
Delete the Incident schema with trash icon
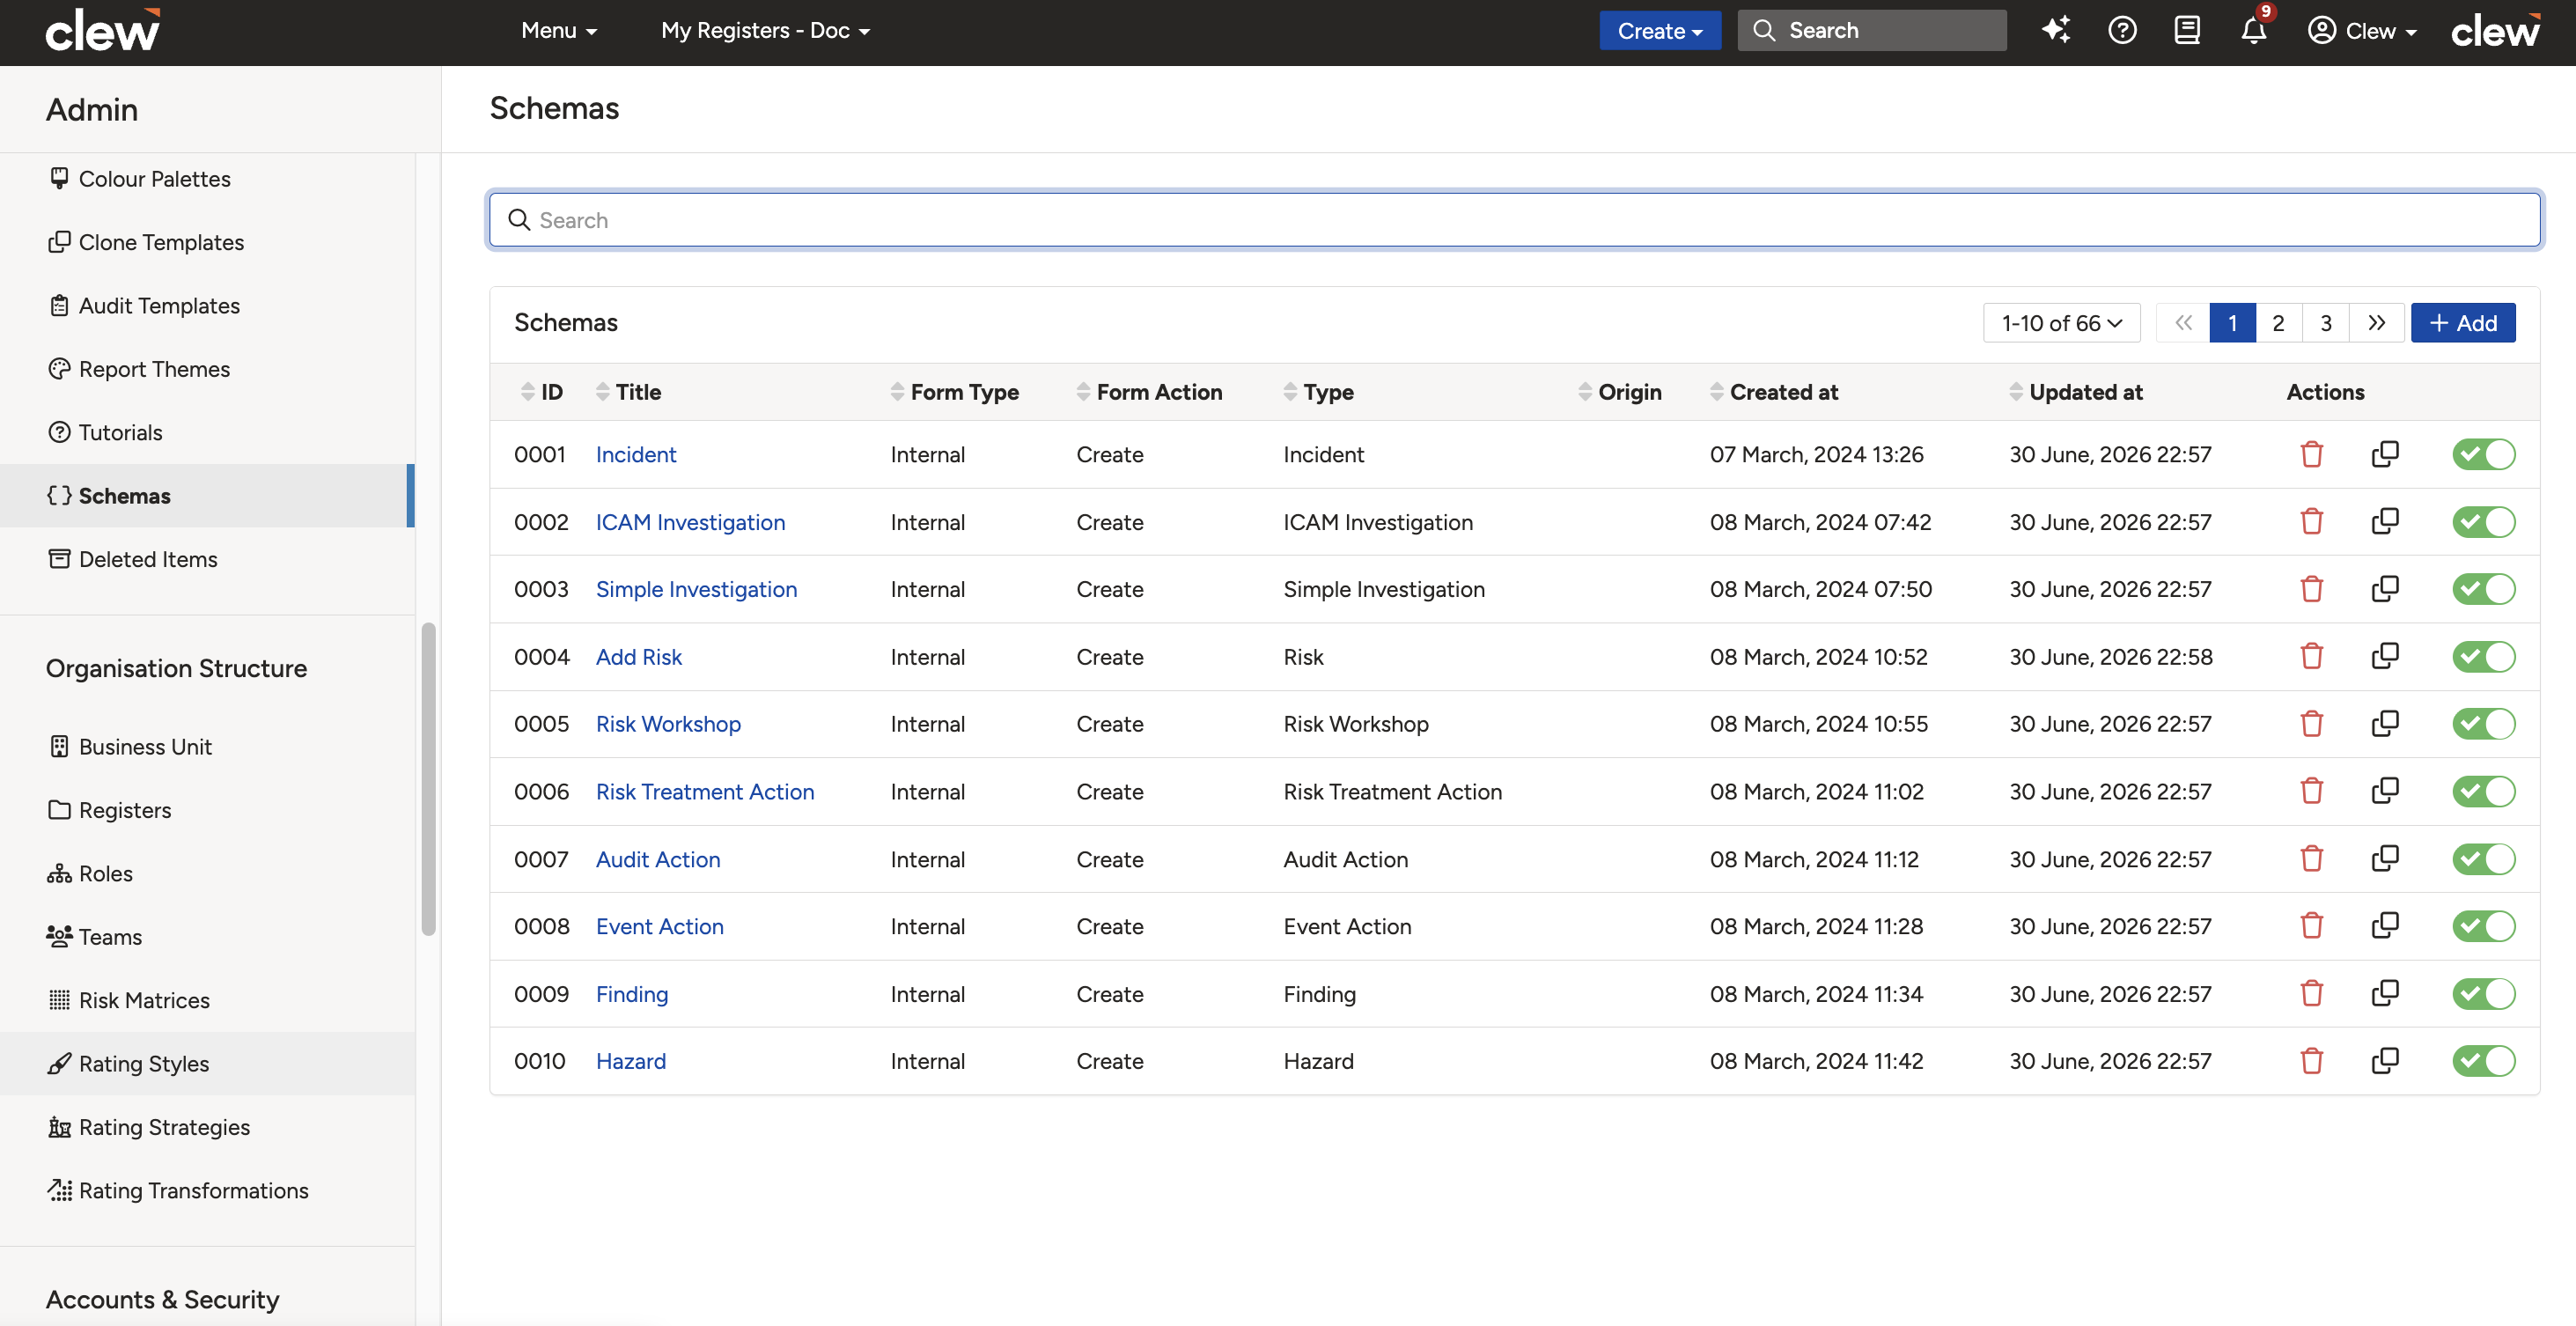tap(2311, 454)
